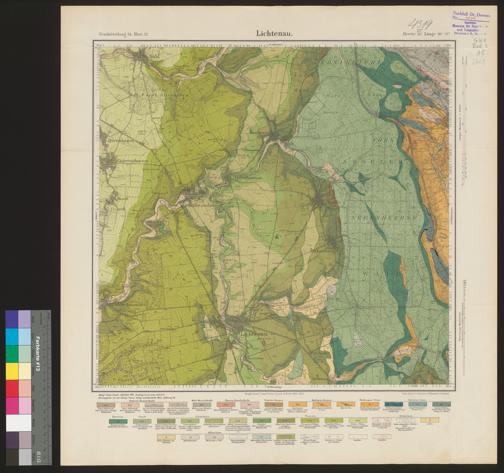
Task: Pick the pale yellow last box in second legend row
Action: tap(429, 421)
